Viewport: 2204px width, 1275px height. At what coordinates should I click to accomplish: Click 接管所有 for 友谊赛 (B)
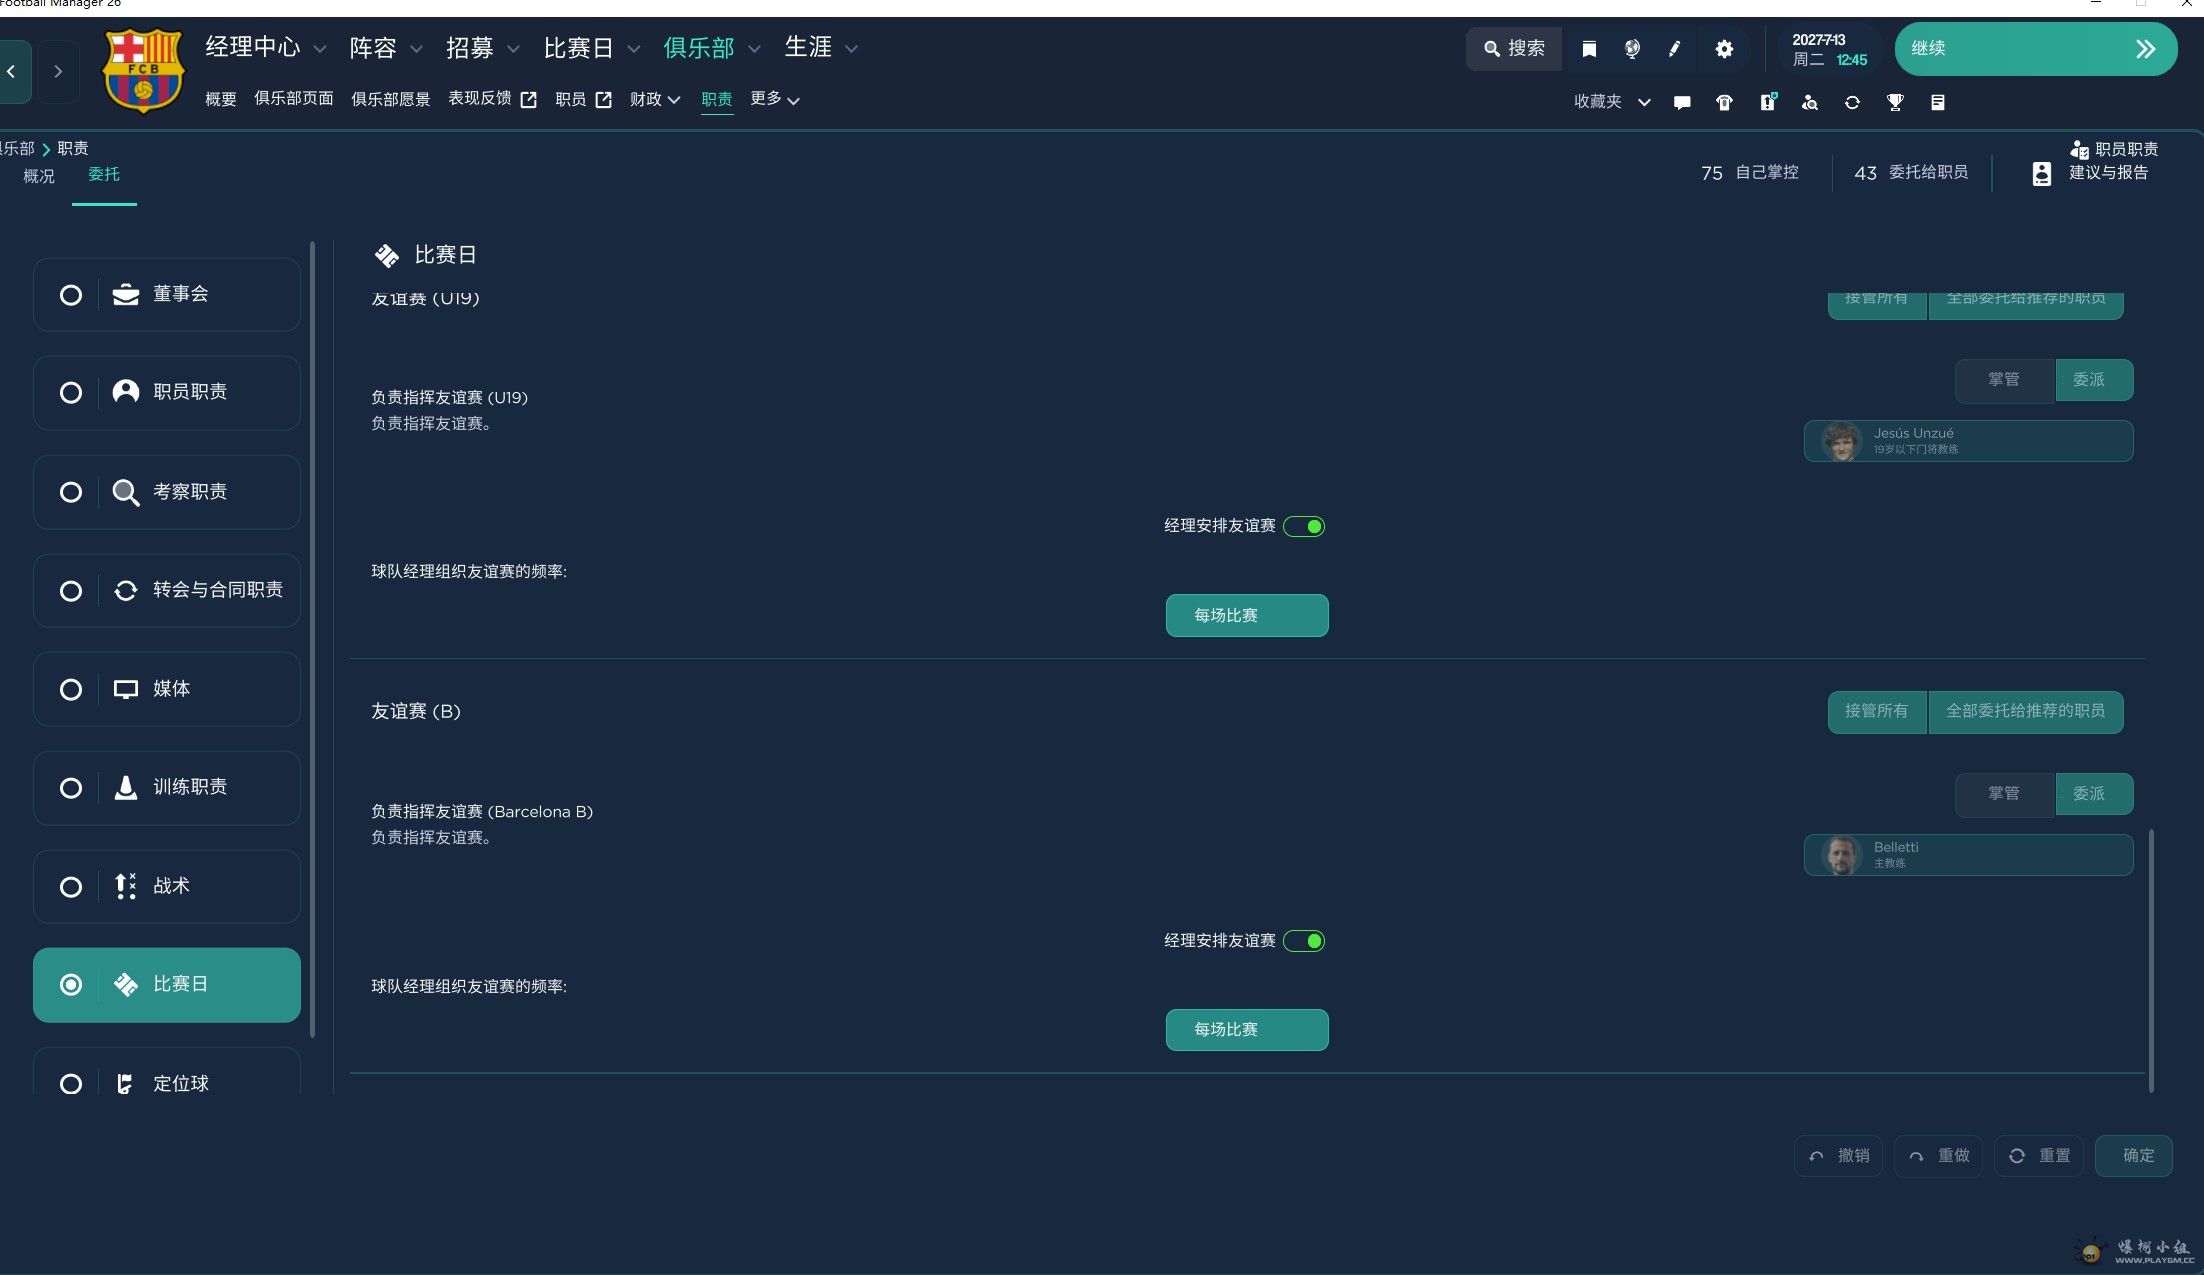pos(1877,712)
